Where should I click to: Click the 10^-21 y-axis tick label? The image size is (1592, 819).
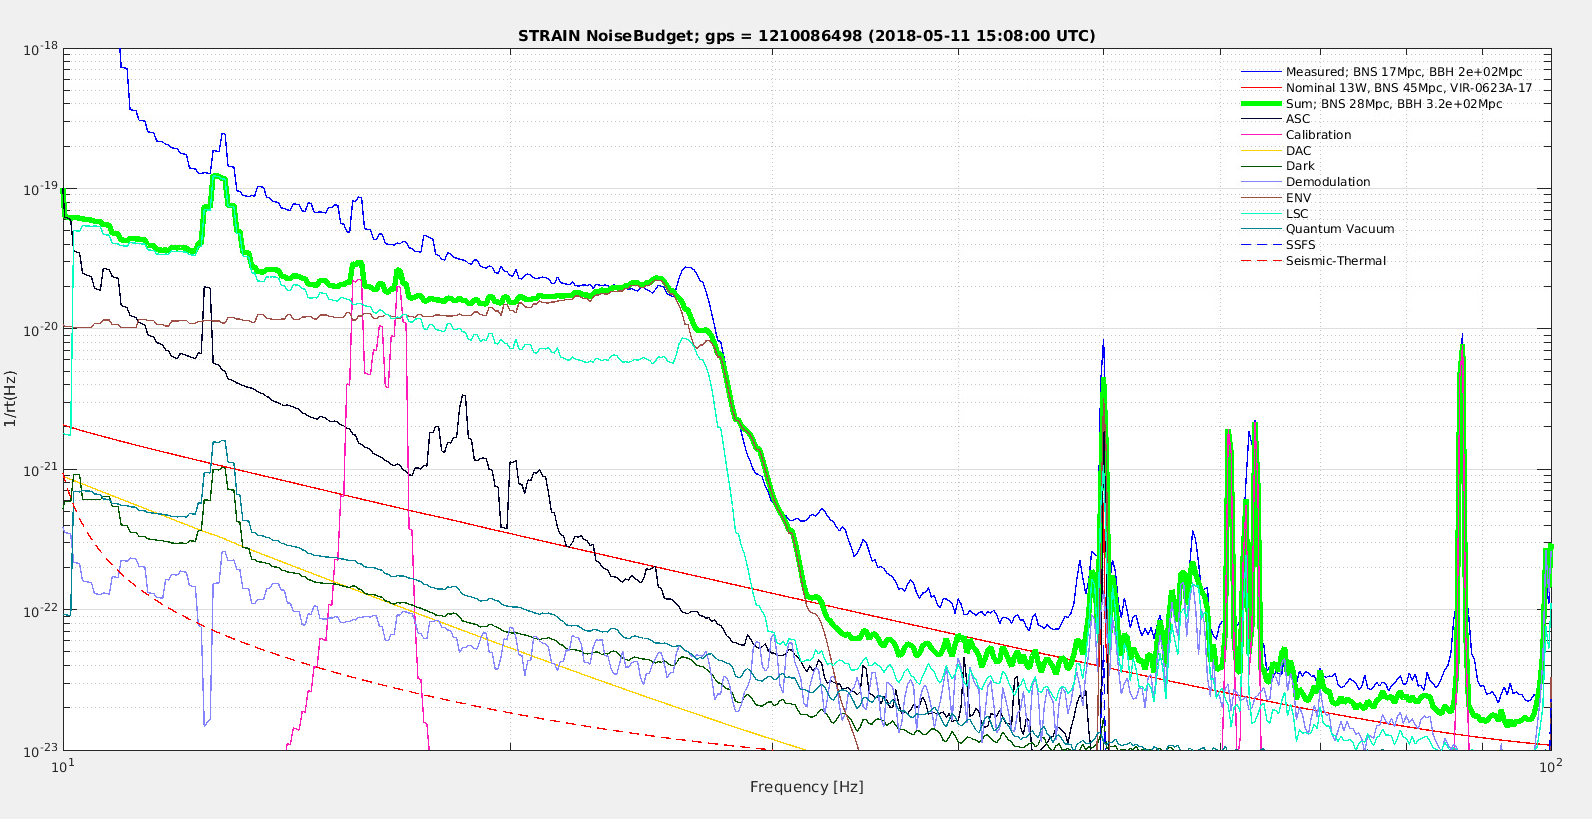(x=40, y=470)
